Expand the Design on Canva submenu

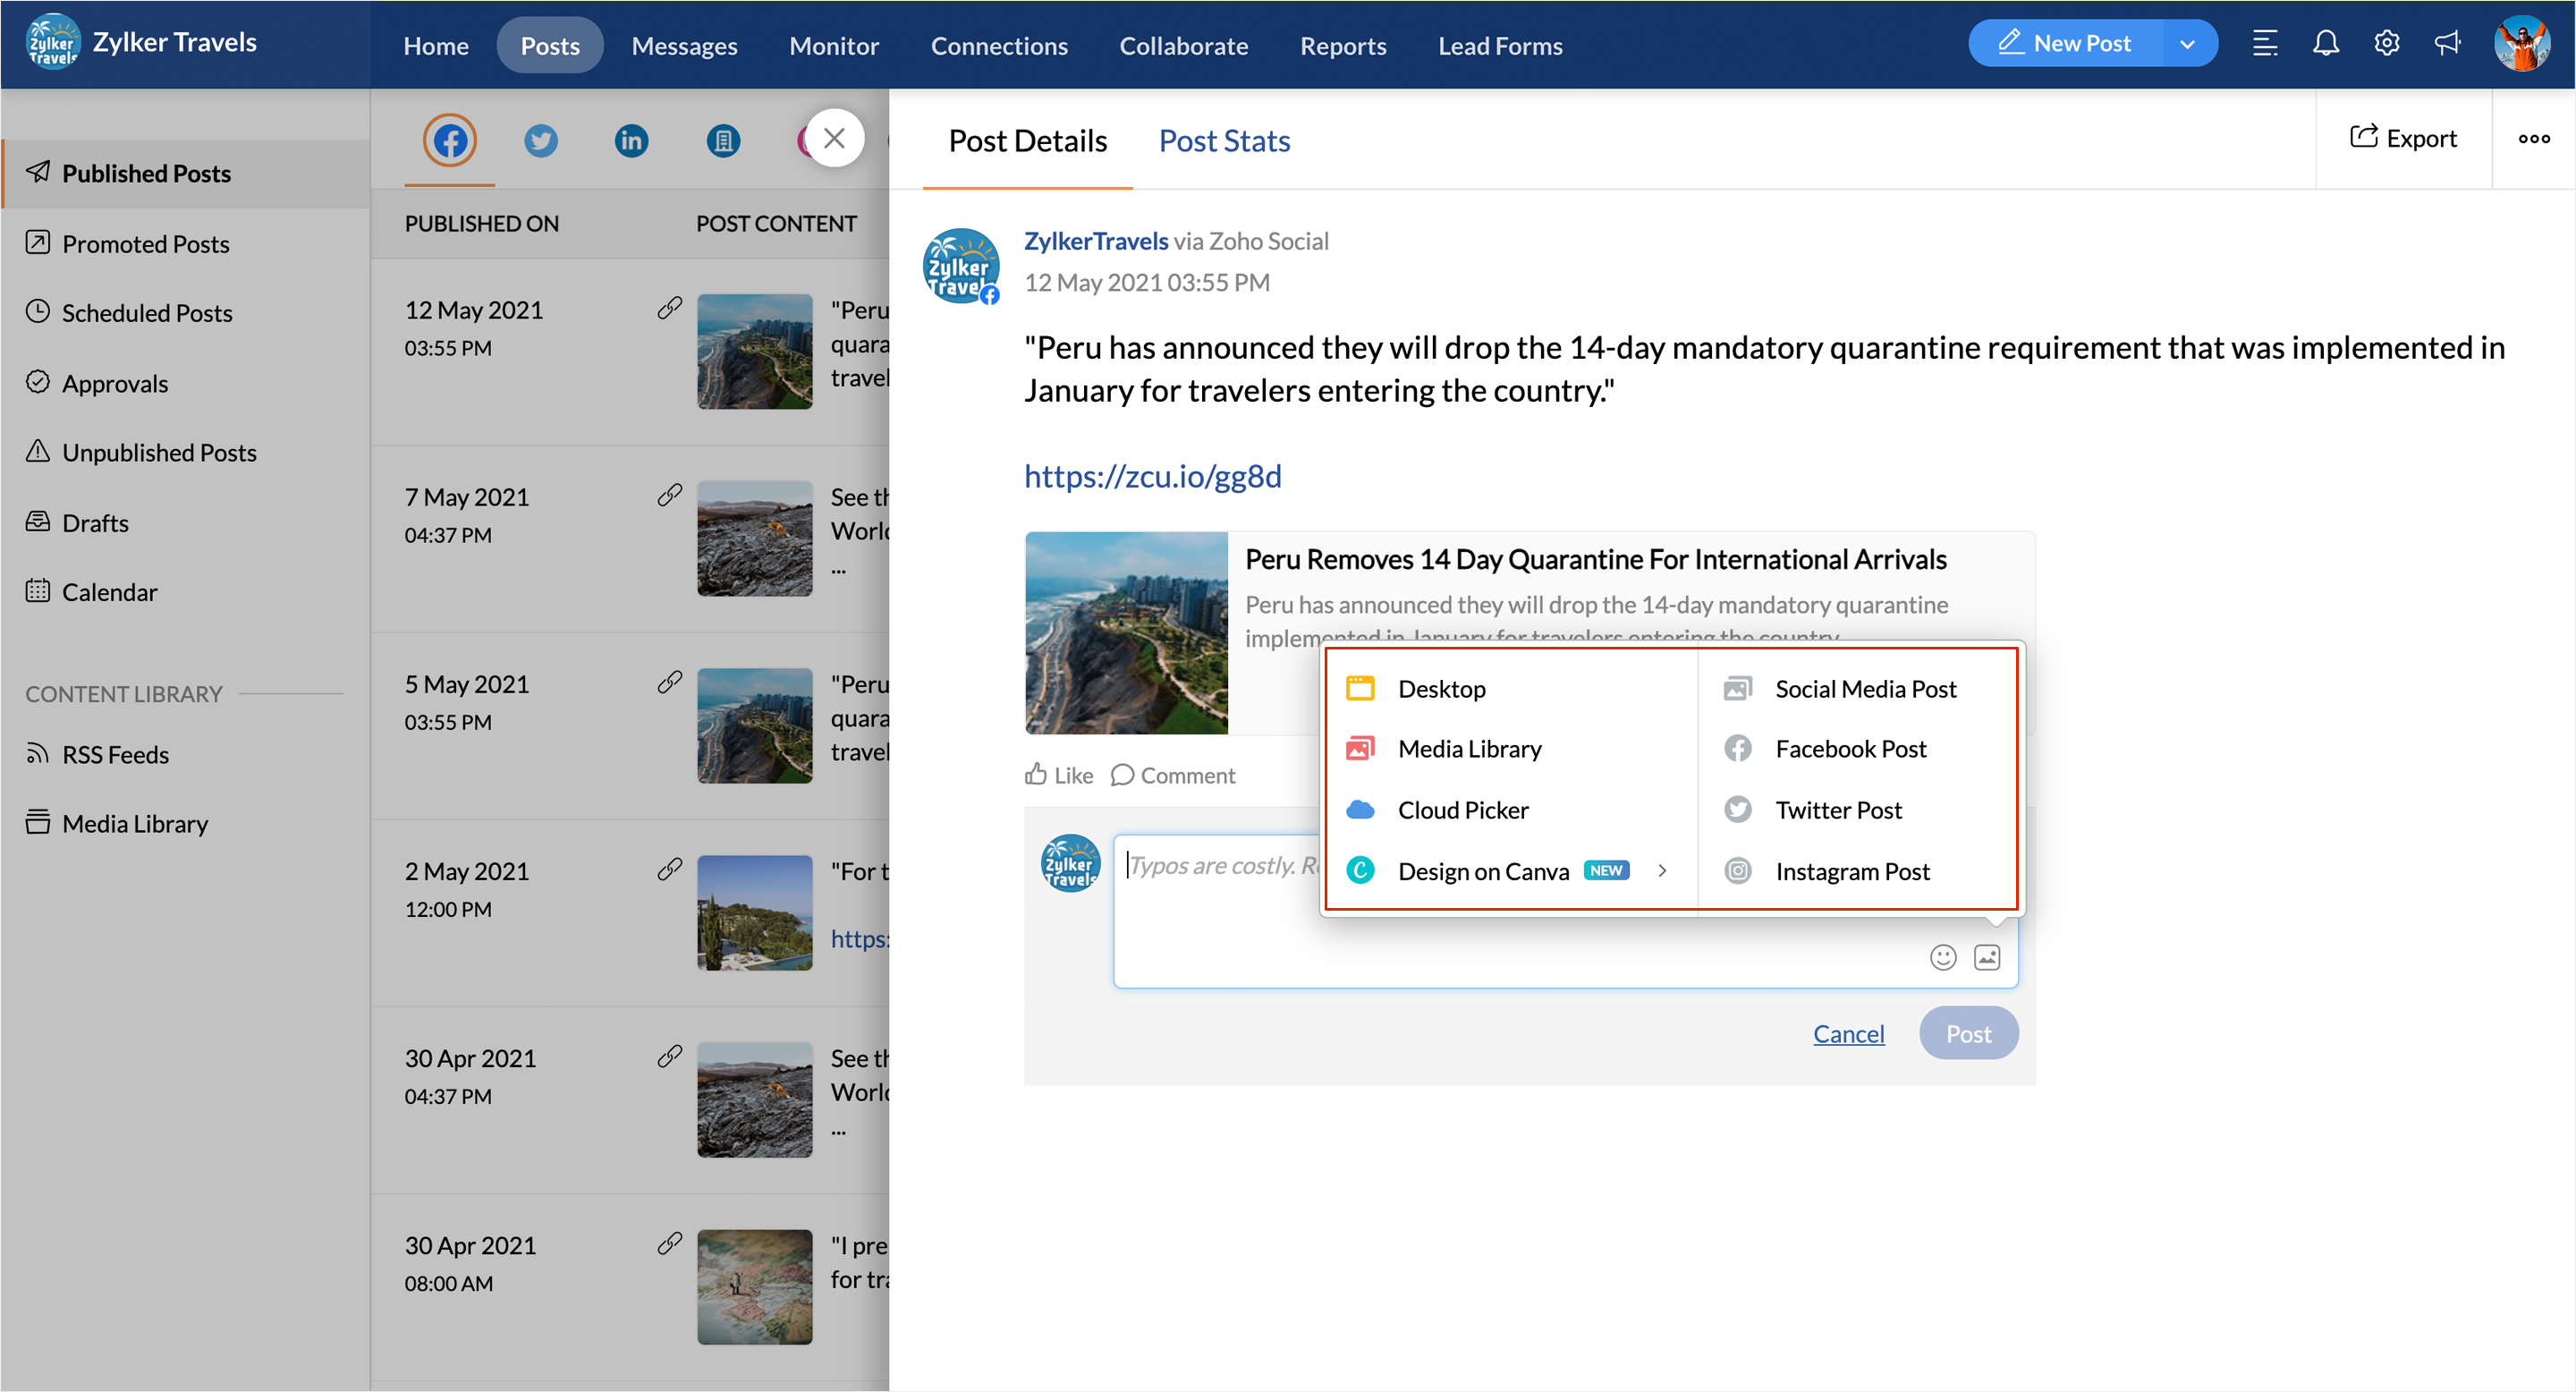point(1662,870)
